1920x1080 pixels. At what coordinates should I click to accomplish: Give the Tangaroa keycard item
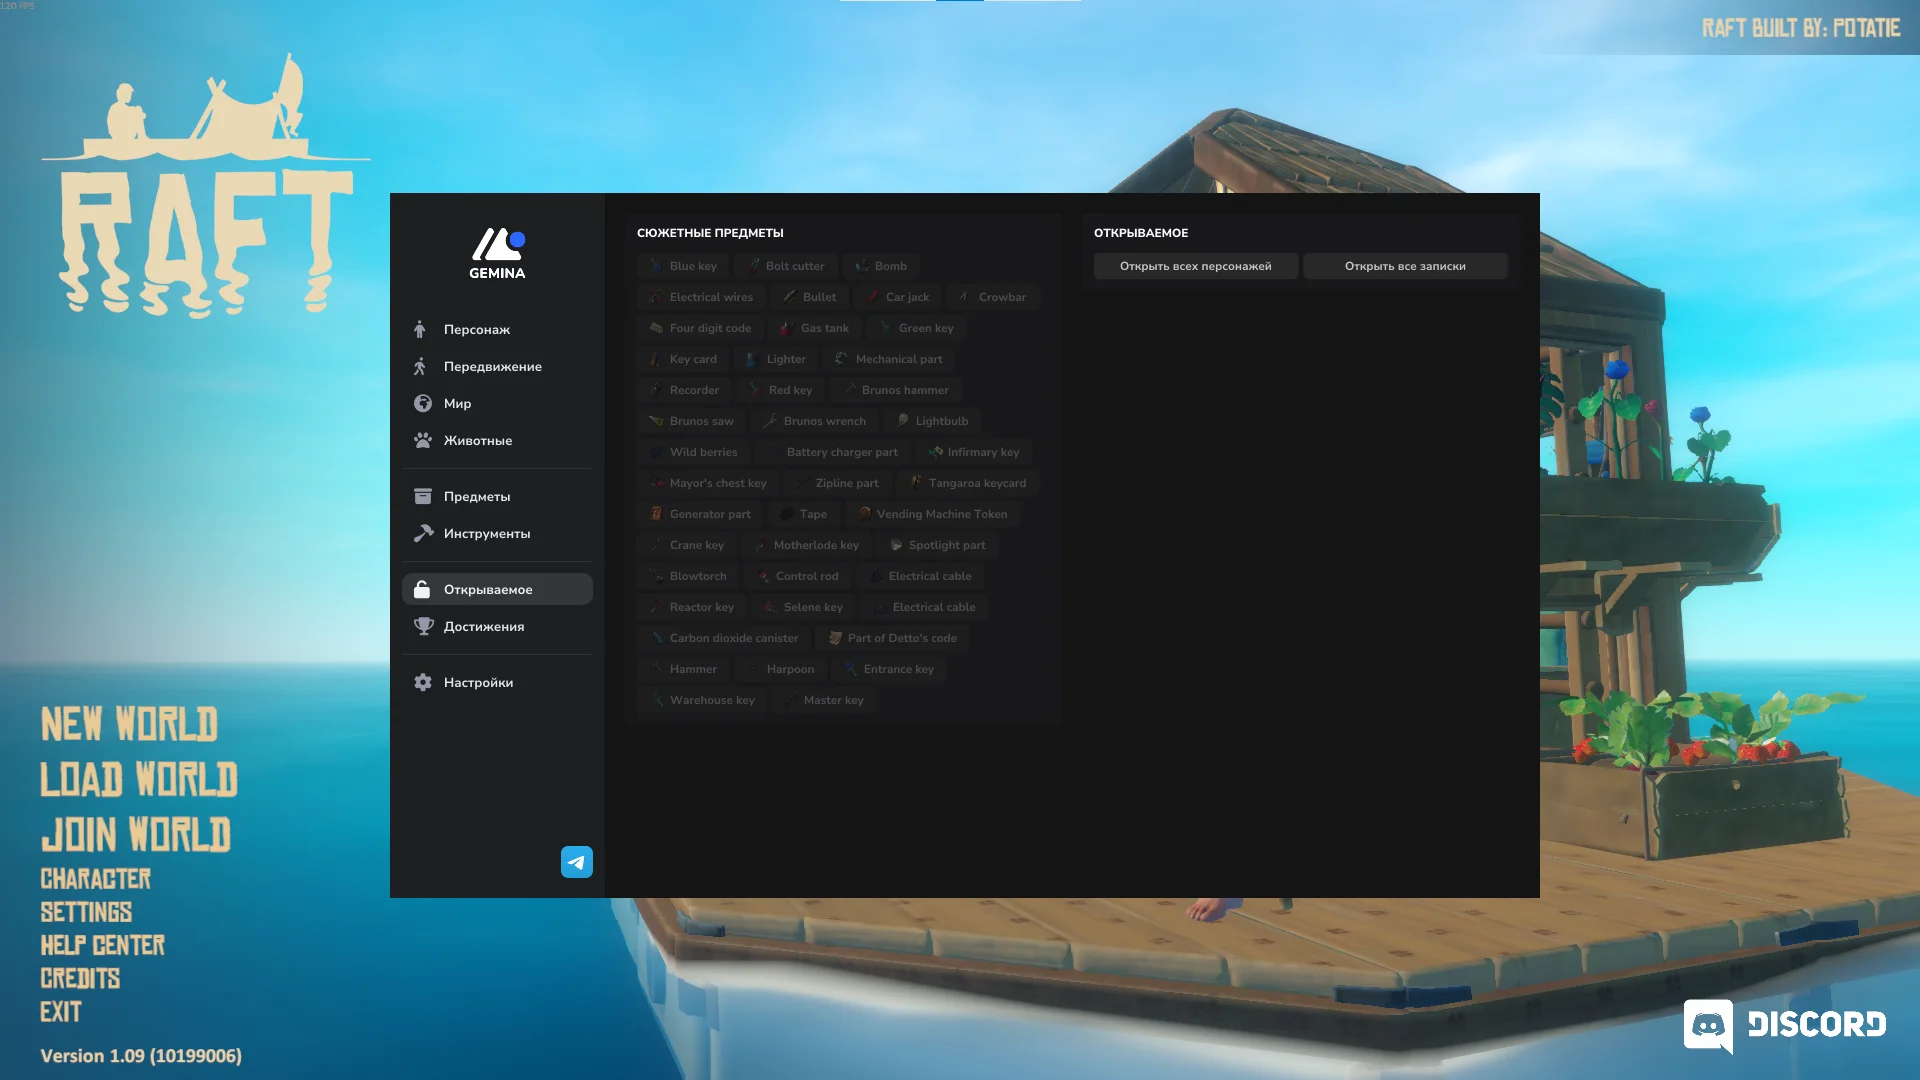968,483
